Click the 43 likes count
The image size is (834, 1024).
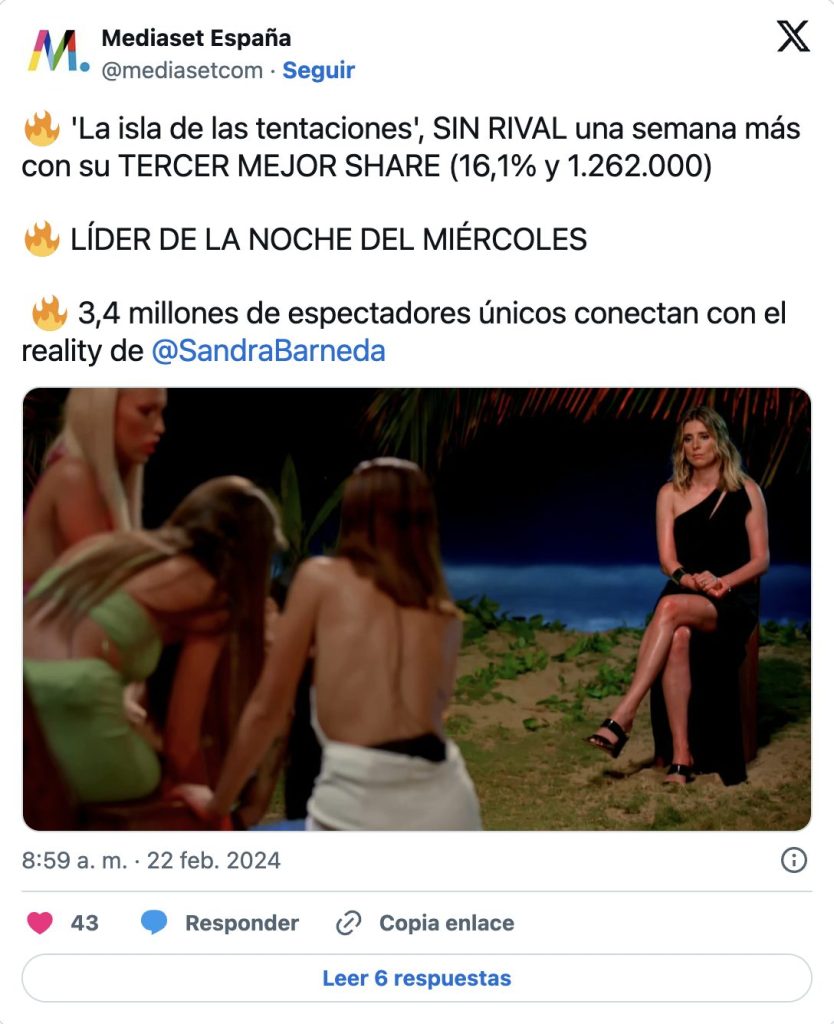click(x=84, y=923)
